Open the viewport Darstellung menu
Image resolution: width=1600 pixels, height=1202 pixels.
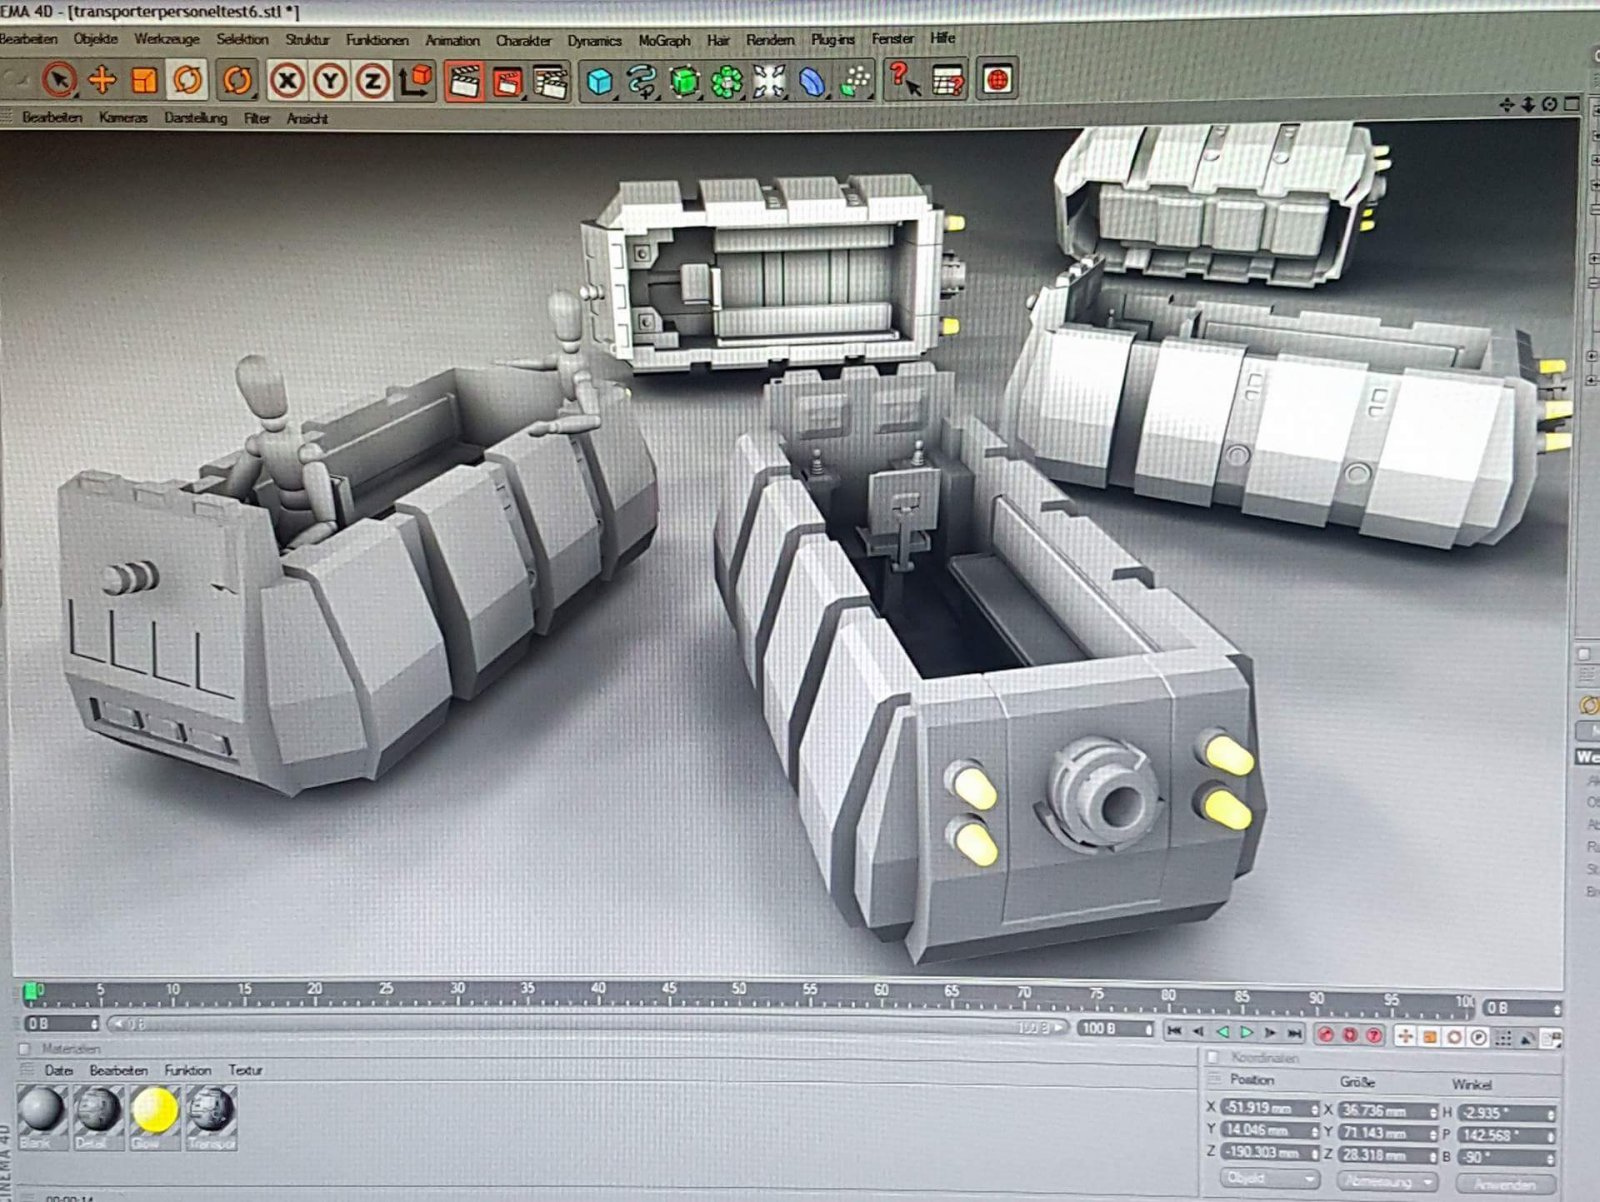195,118
